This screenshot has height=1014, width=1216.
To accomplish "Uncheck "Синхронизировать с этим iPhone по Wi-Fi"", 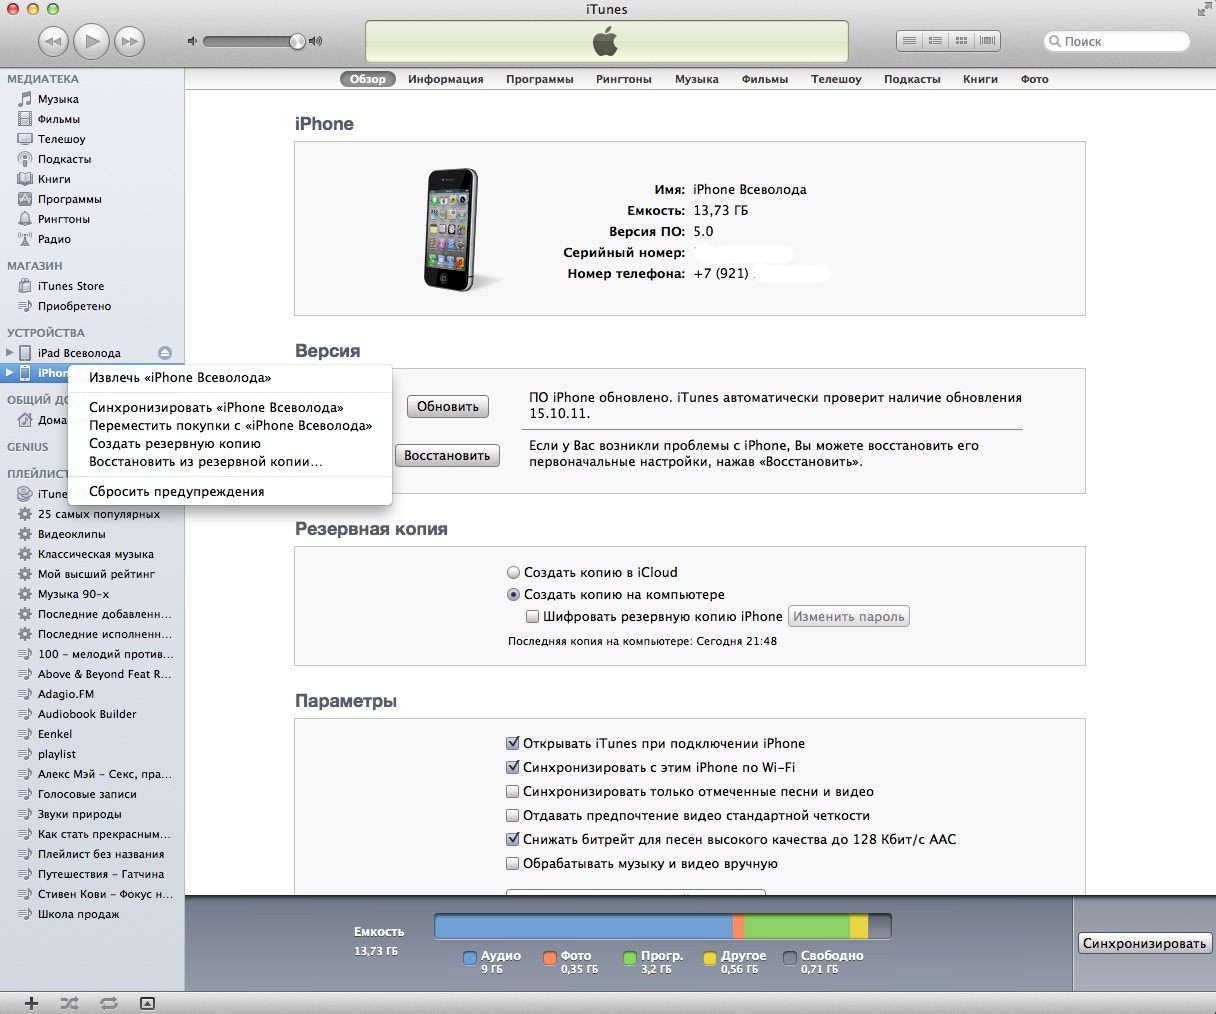I will pyautogui.click(x=513, y=768).
